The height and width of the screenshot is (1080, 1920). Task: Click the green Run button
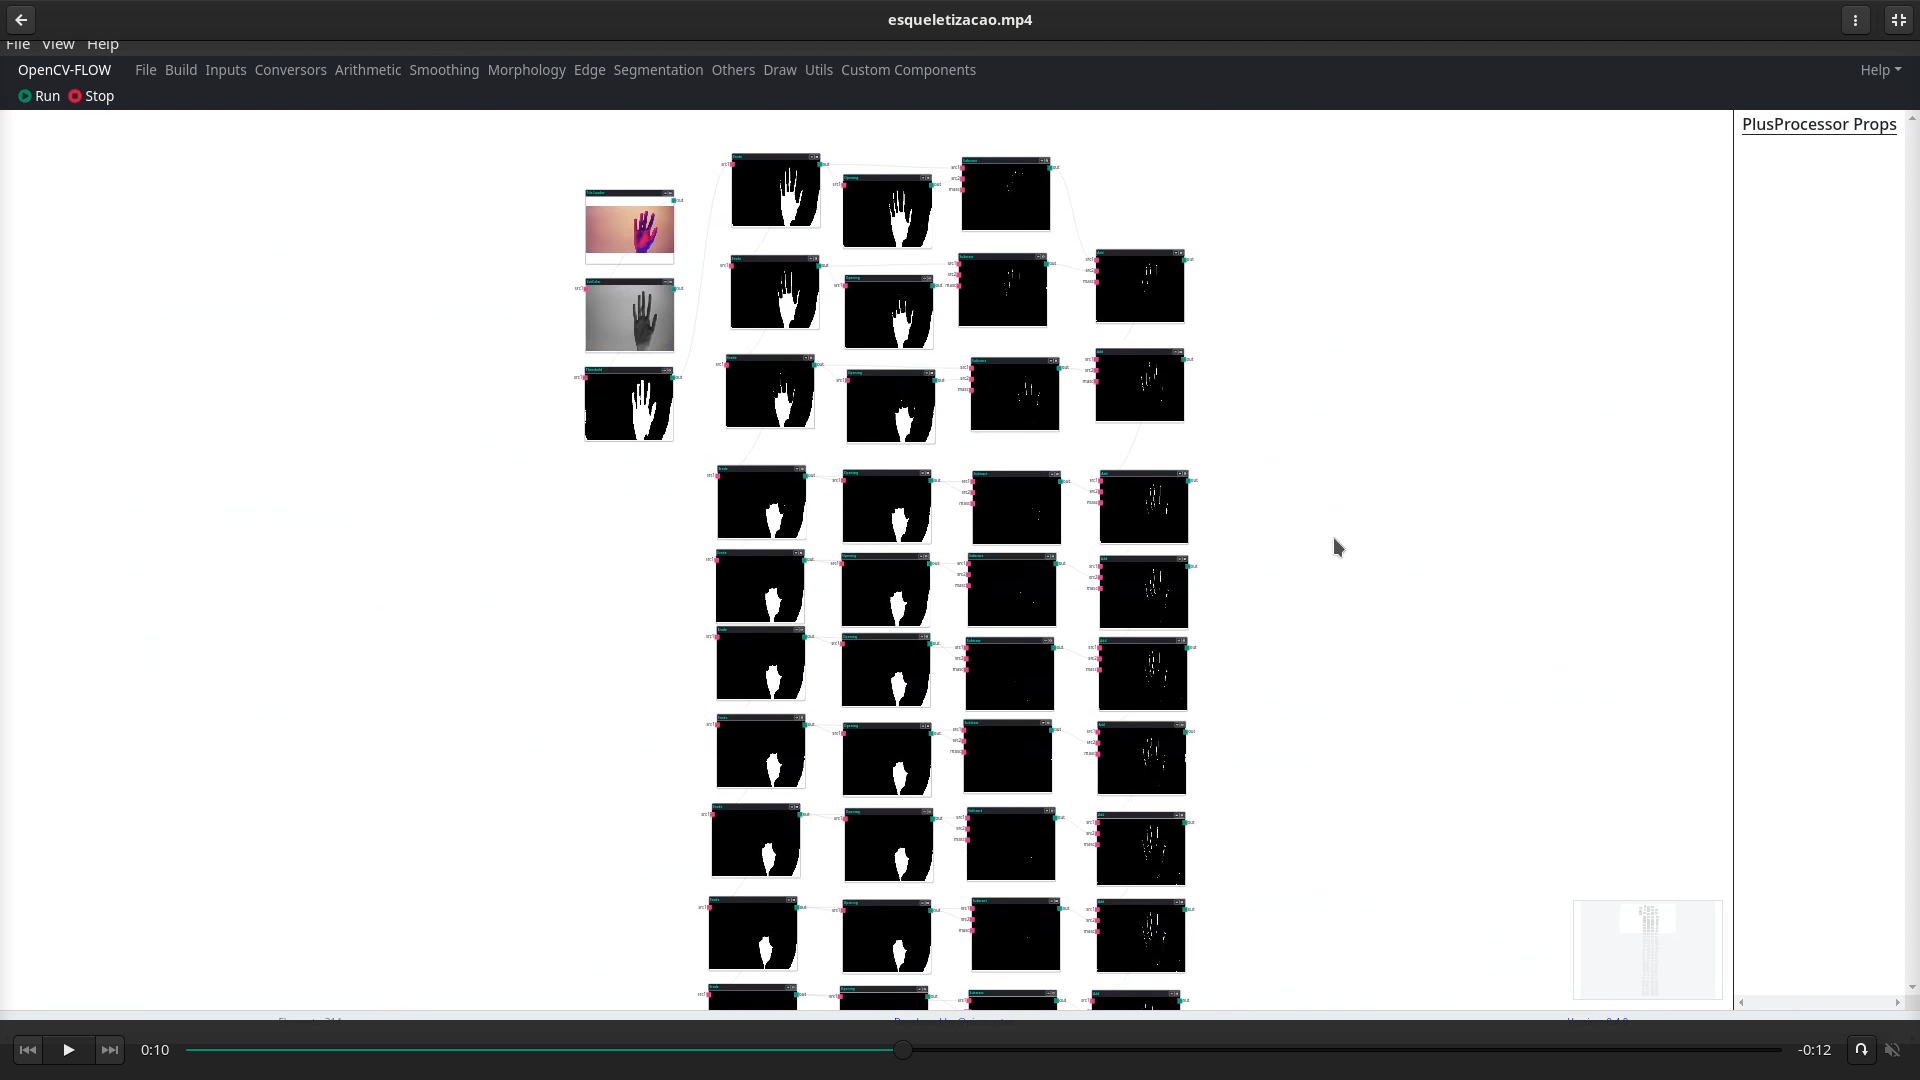click(39, 96)
